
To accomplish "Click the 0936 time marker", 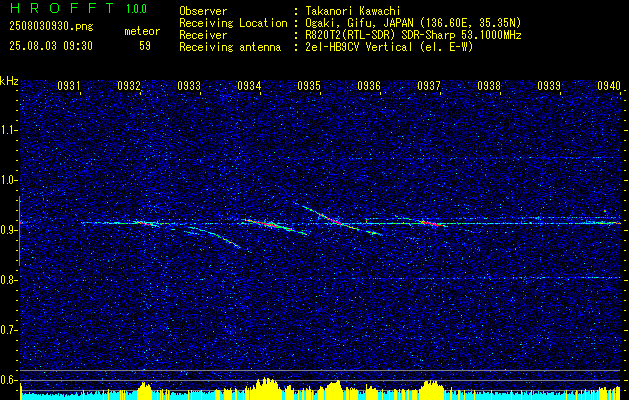I will click(x=369, y=85).
